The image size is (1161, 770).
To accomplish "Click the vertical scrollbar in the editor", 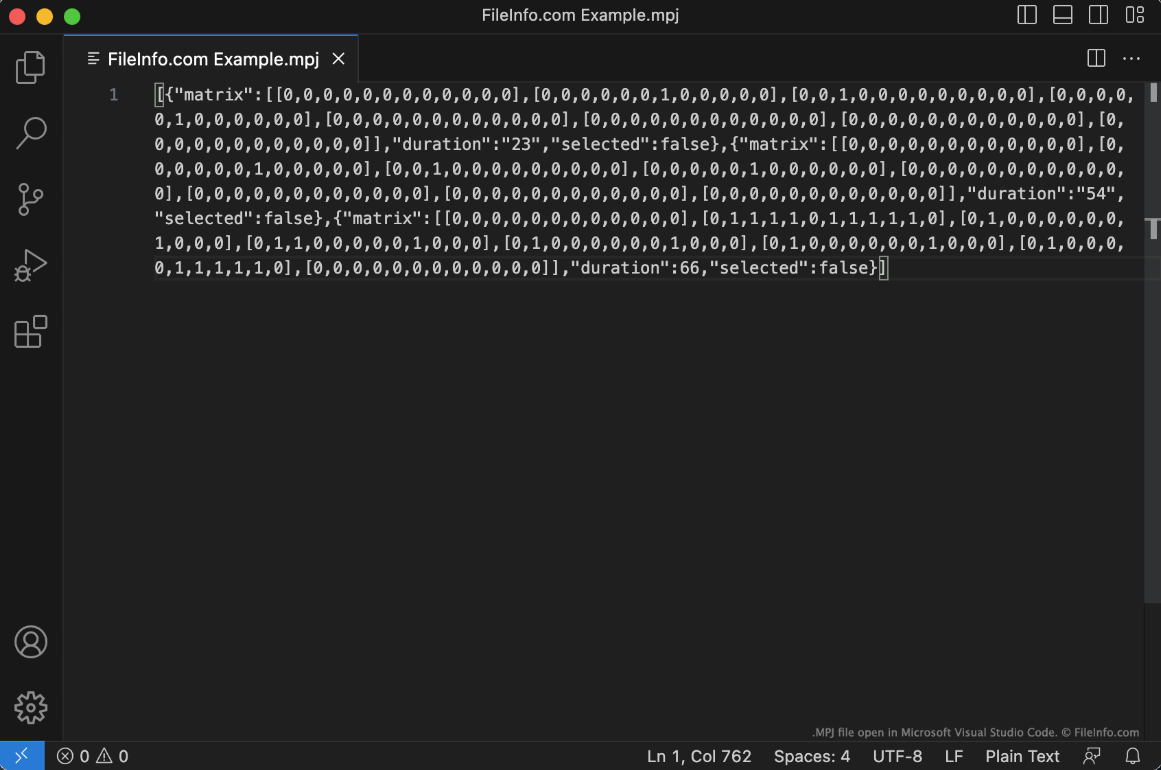I will tap(1153, 230).
